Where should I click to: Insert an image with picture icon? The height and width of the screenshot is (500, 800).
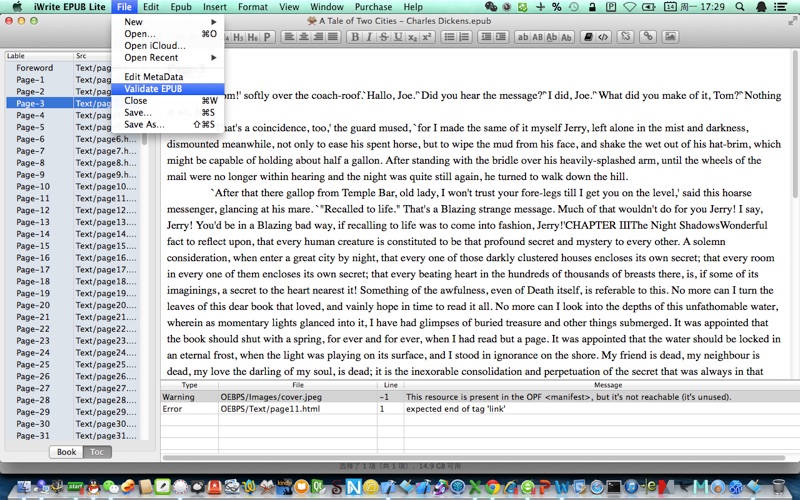670,37
